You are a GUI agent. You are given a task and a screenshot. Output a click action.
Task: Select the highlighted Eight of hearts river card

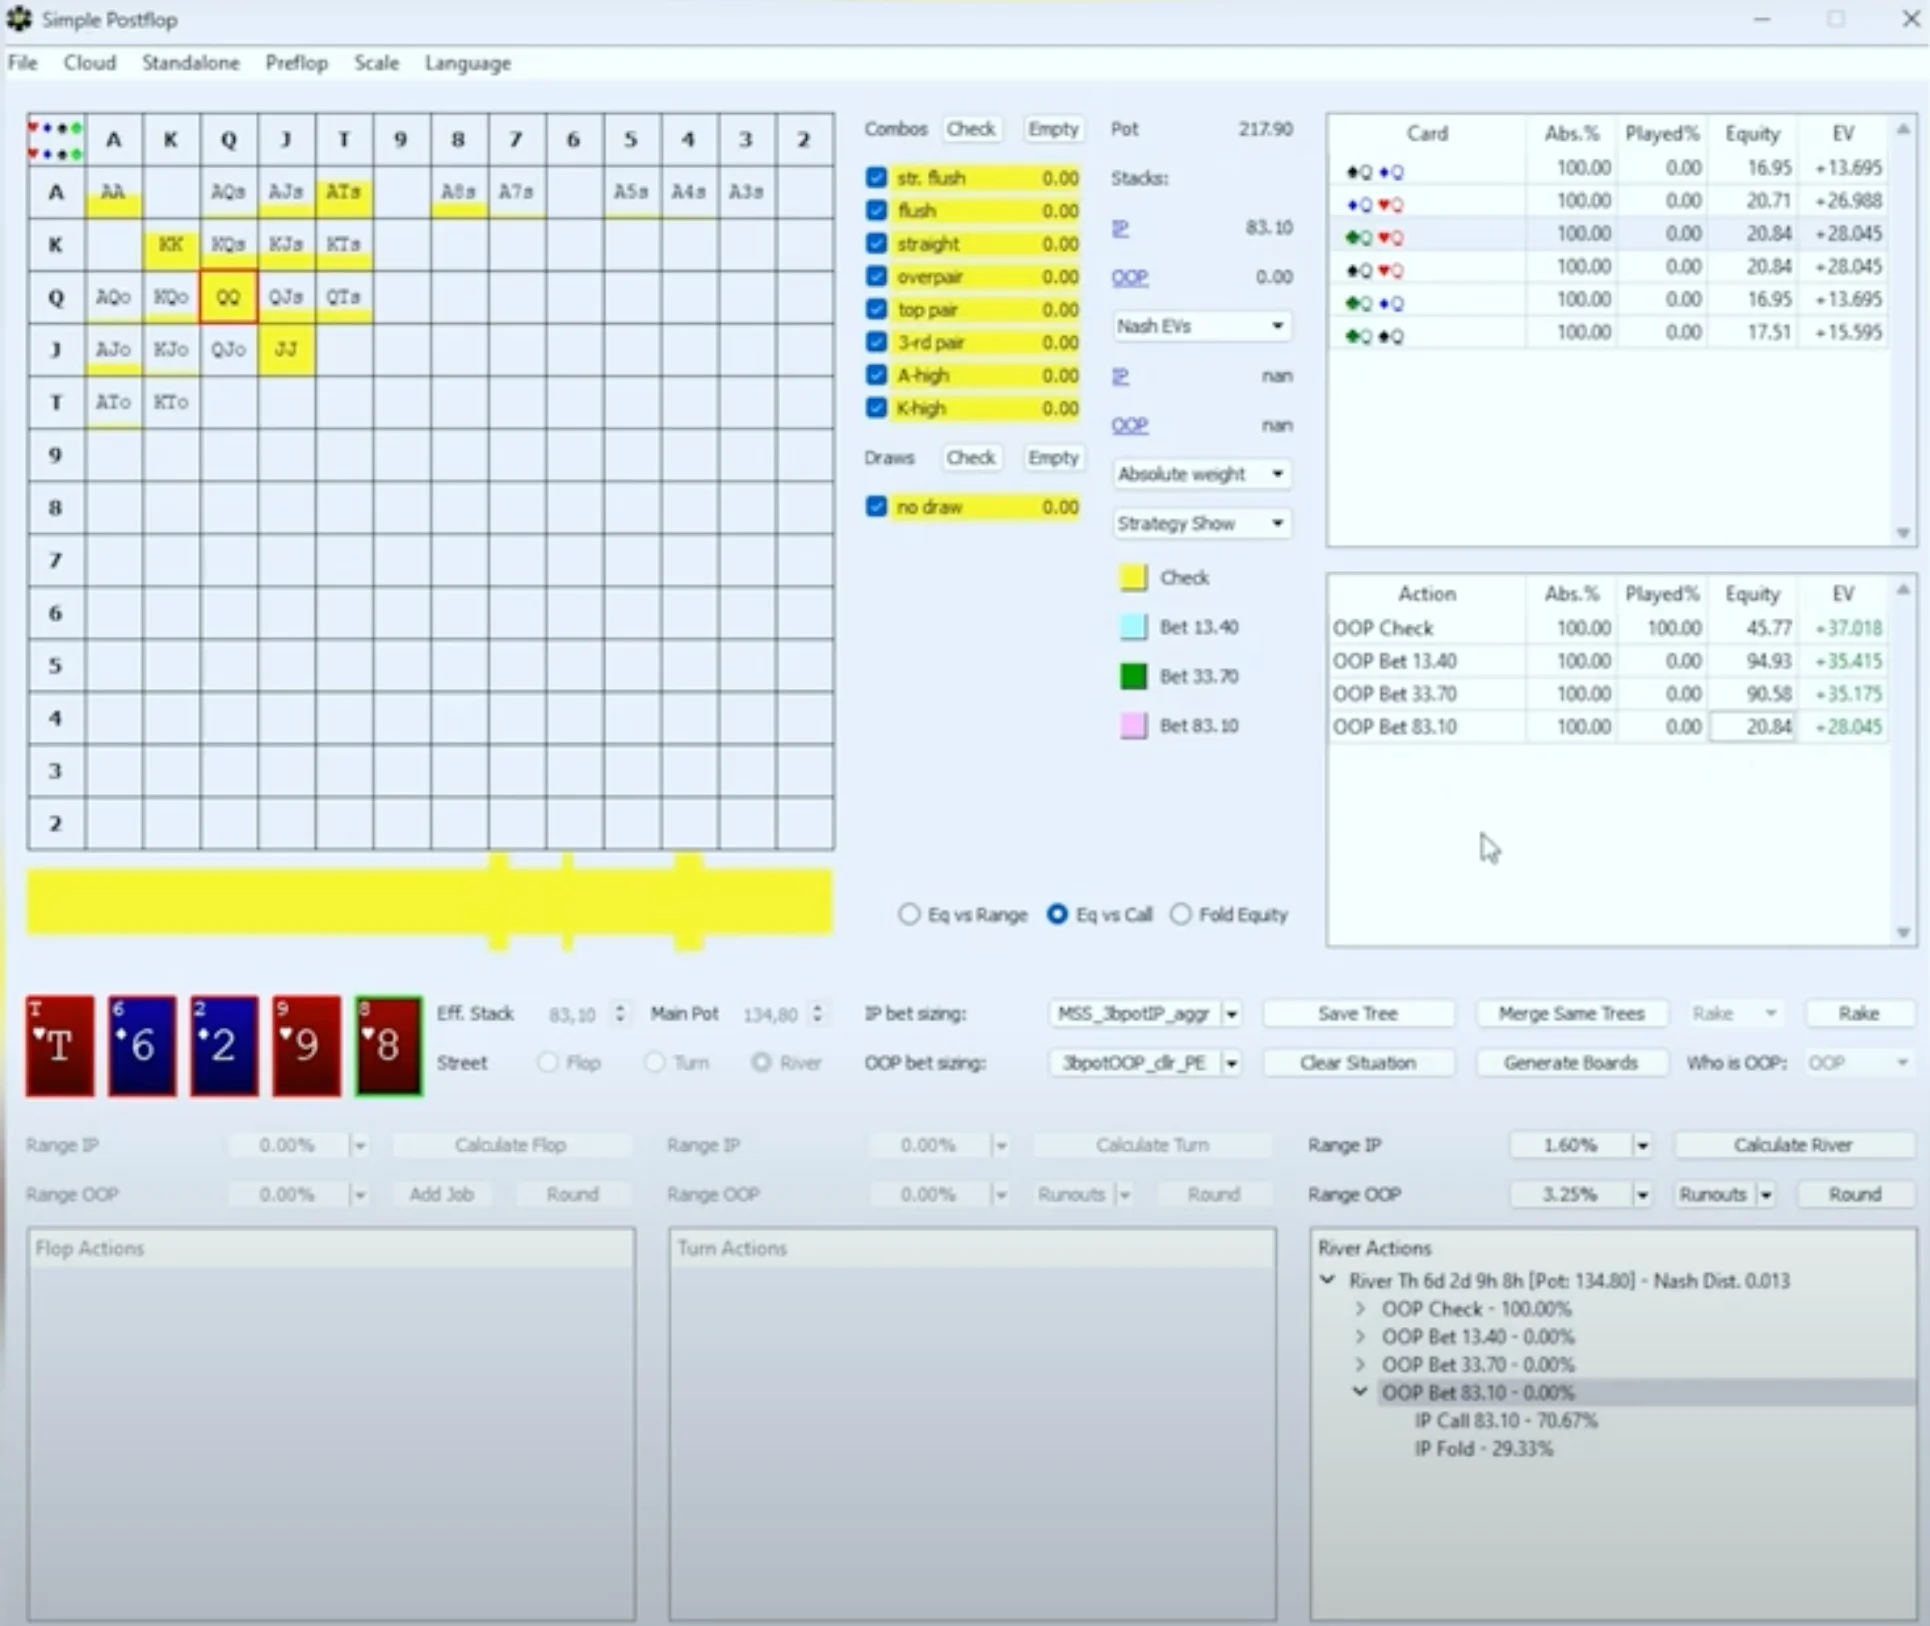388,1045
